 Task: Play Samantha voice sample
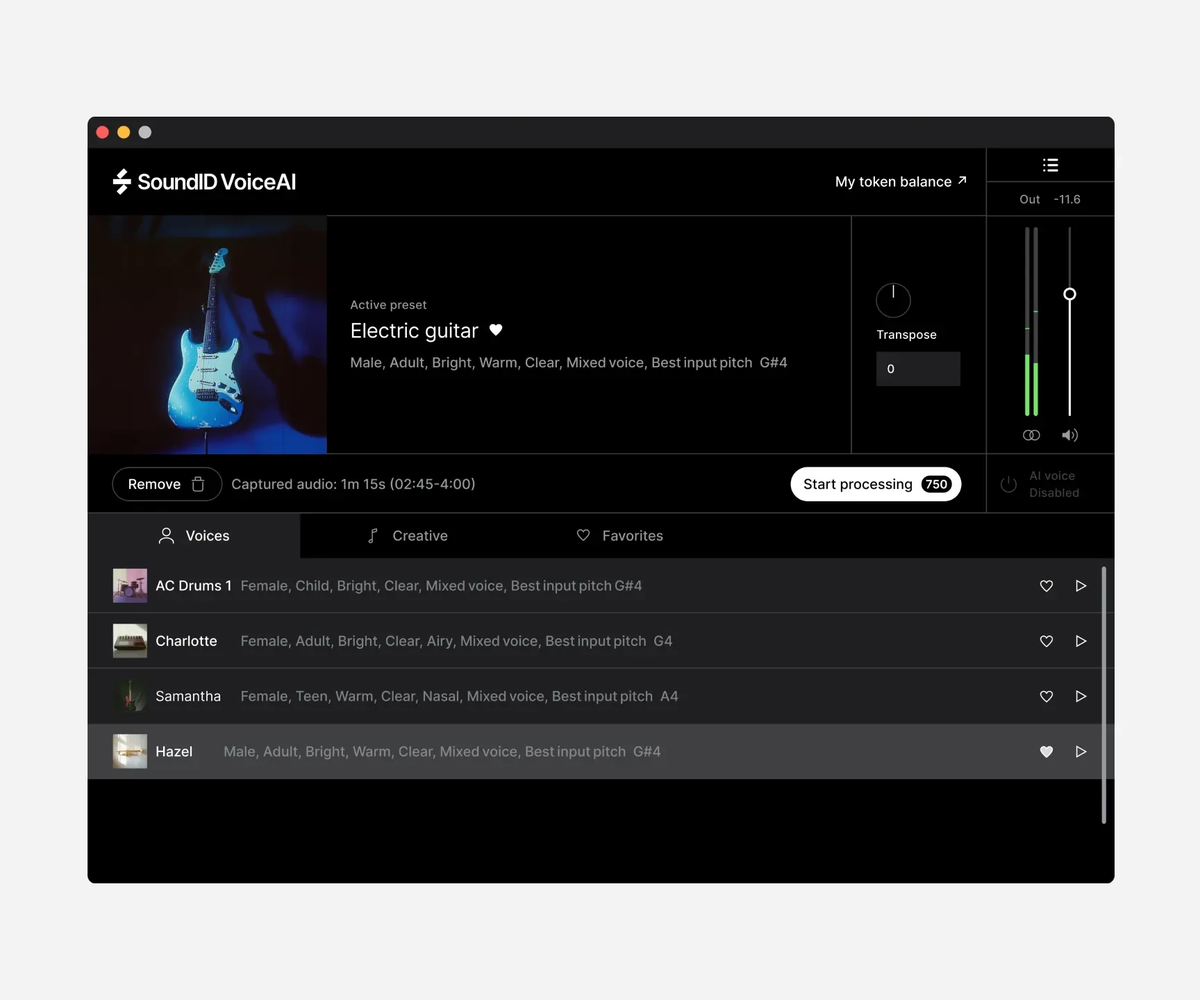click(1081, 696)
